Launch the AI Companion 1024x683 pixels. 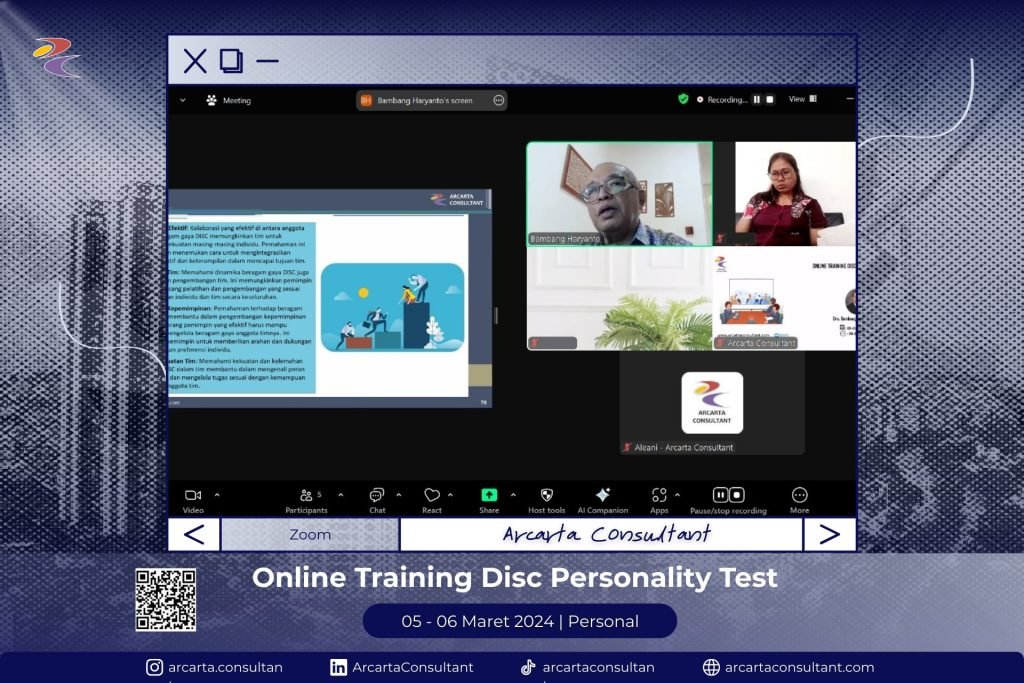(x=603, y=496)
